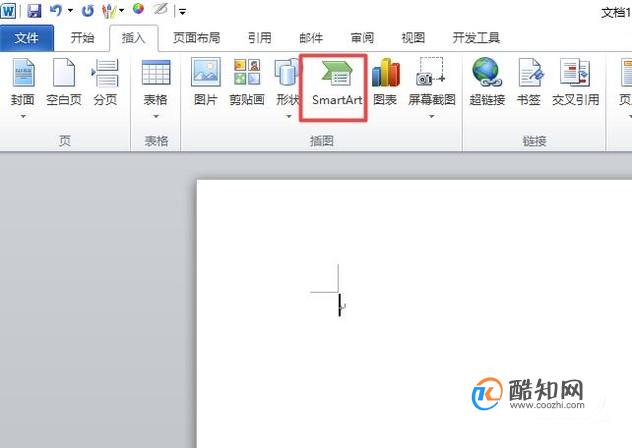
Task: Click the Redo/Repeat icon in quick access
Action: (87, 10)
